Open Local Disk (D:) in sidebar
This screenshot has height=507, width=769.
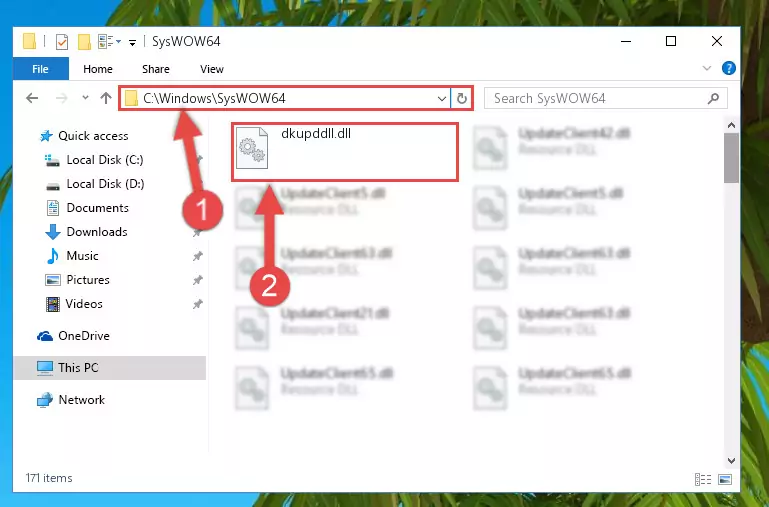pos(94,184)
